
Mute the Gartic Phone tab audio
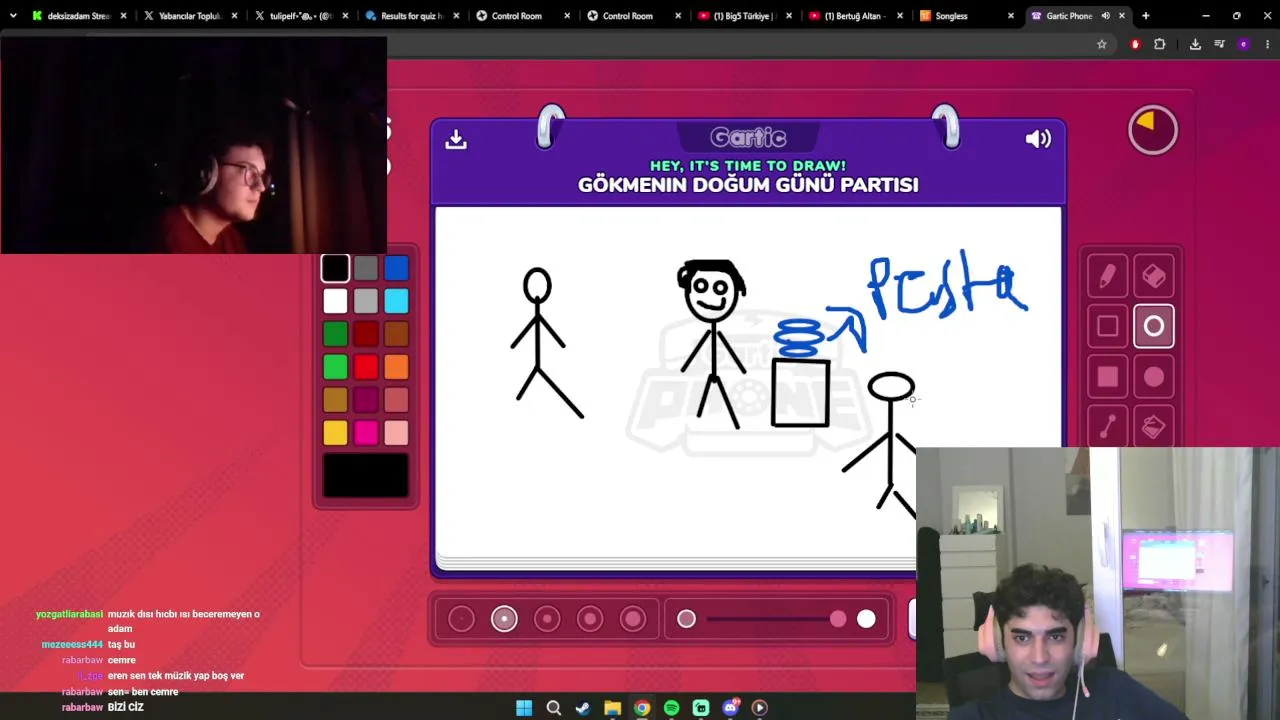[x=1105, y=16]
